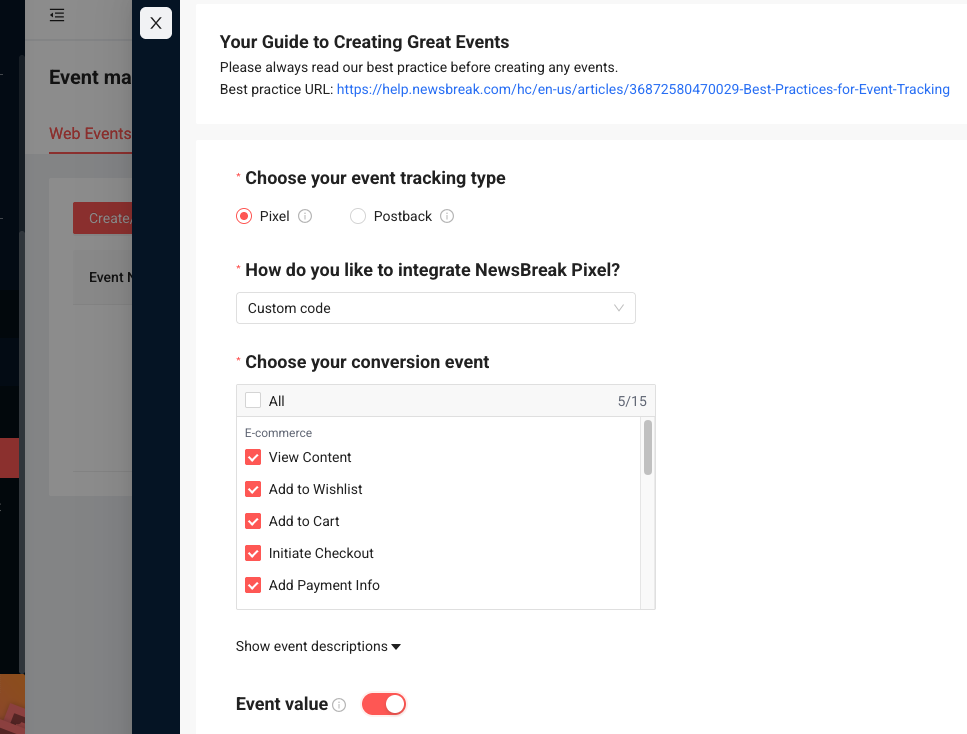This screenshot has width=967, height=734.
Task: Uncheck the View Content event
Action: (253, 457)
